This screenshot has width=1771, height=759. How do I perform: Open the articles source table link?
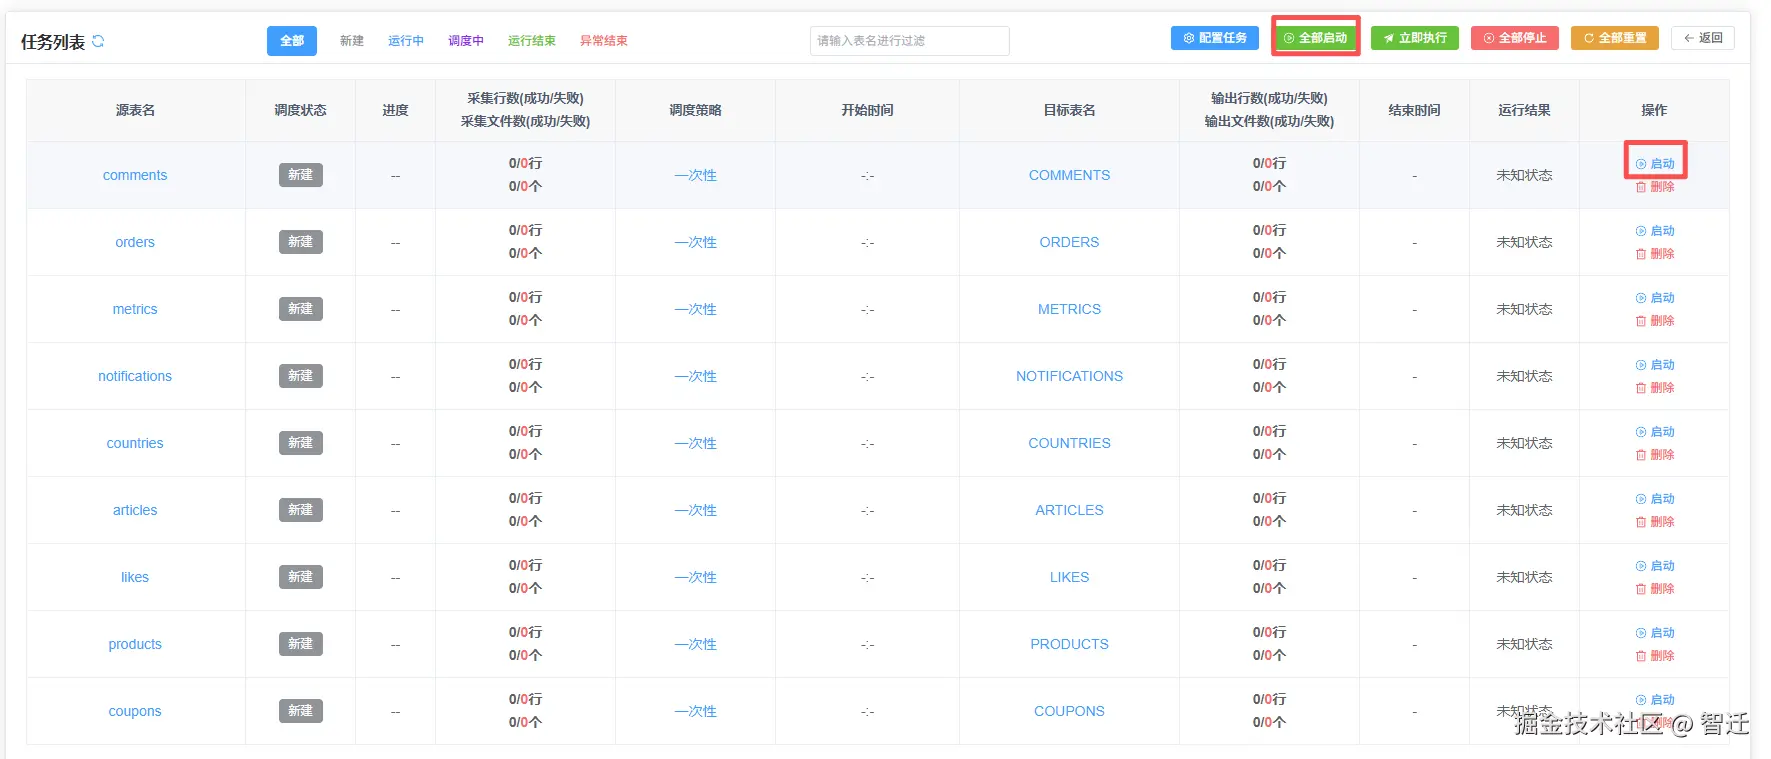coord(135,510)
